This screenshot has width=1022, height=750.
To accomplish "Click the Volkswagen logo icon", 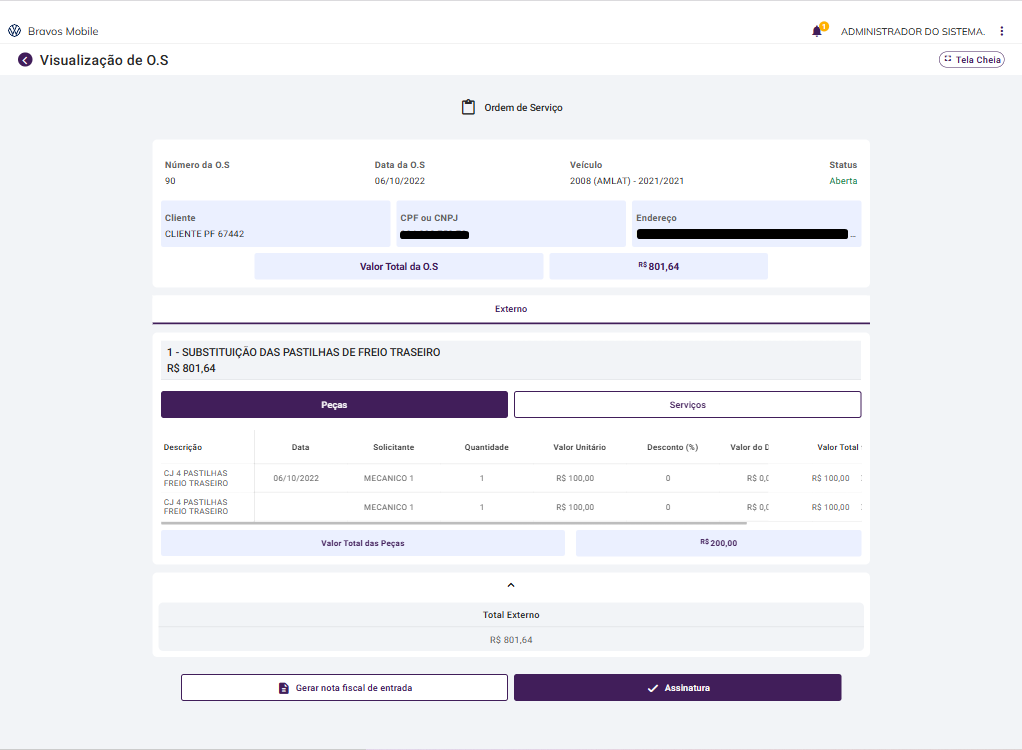I will [14, 31].
